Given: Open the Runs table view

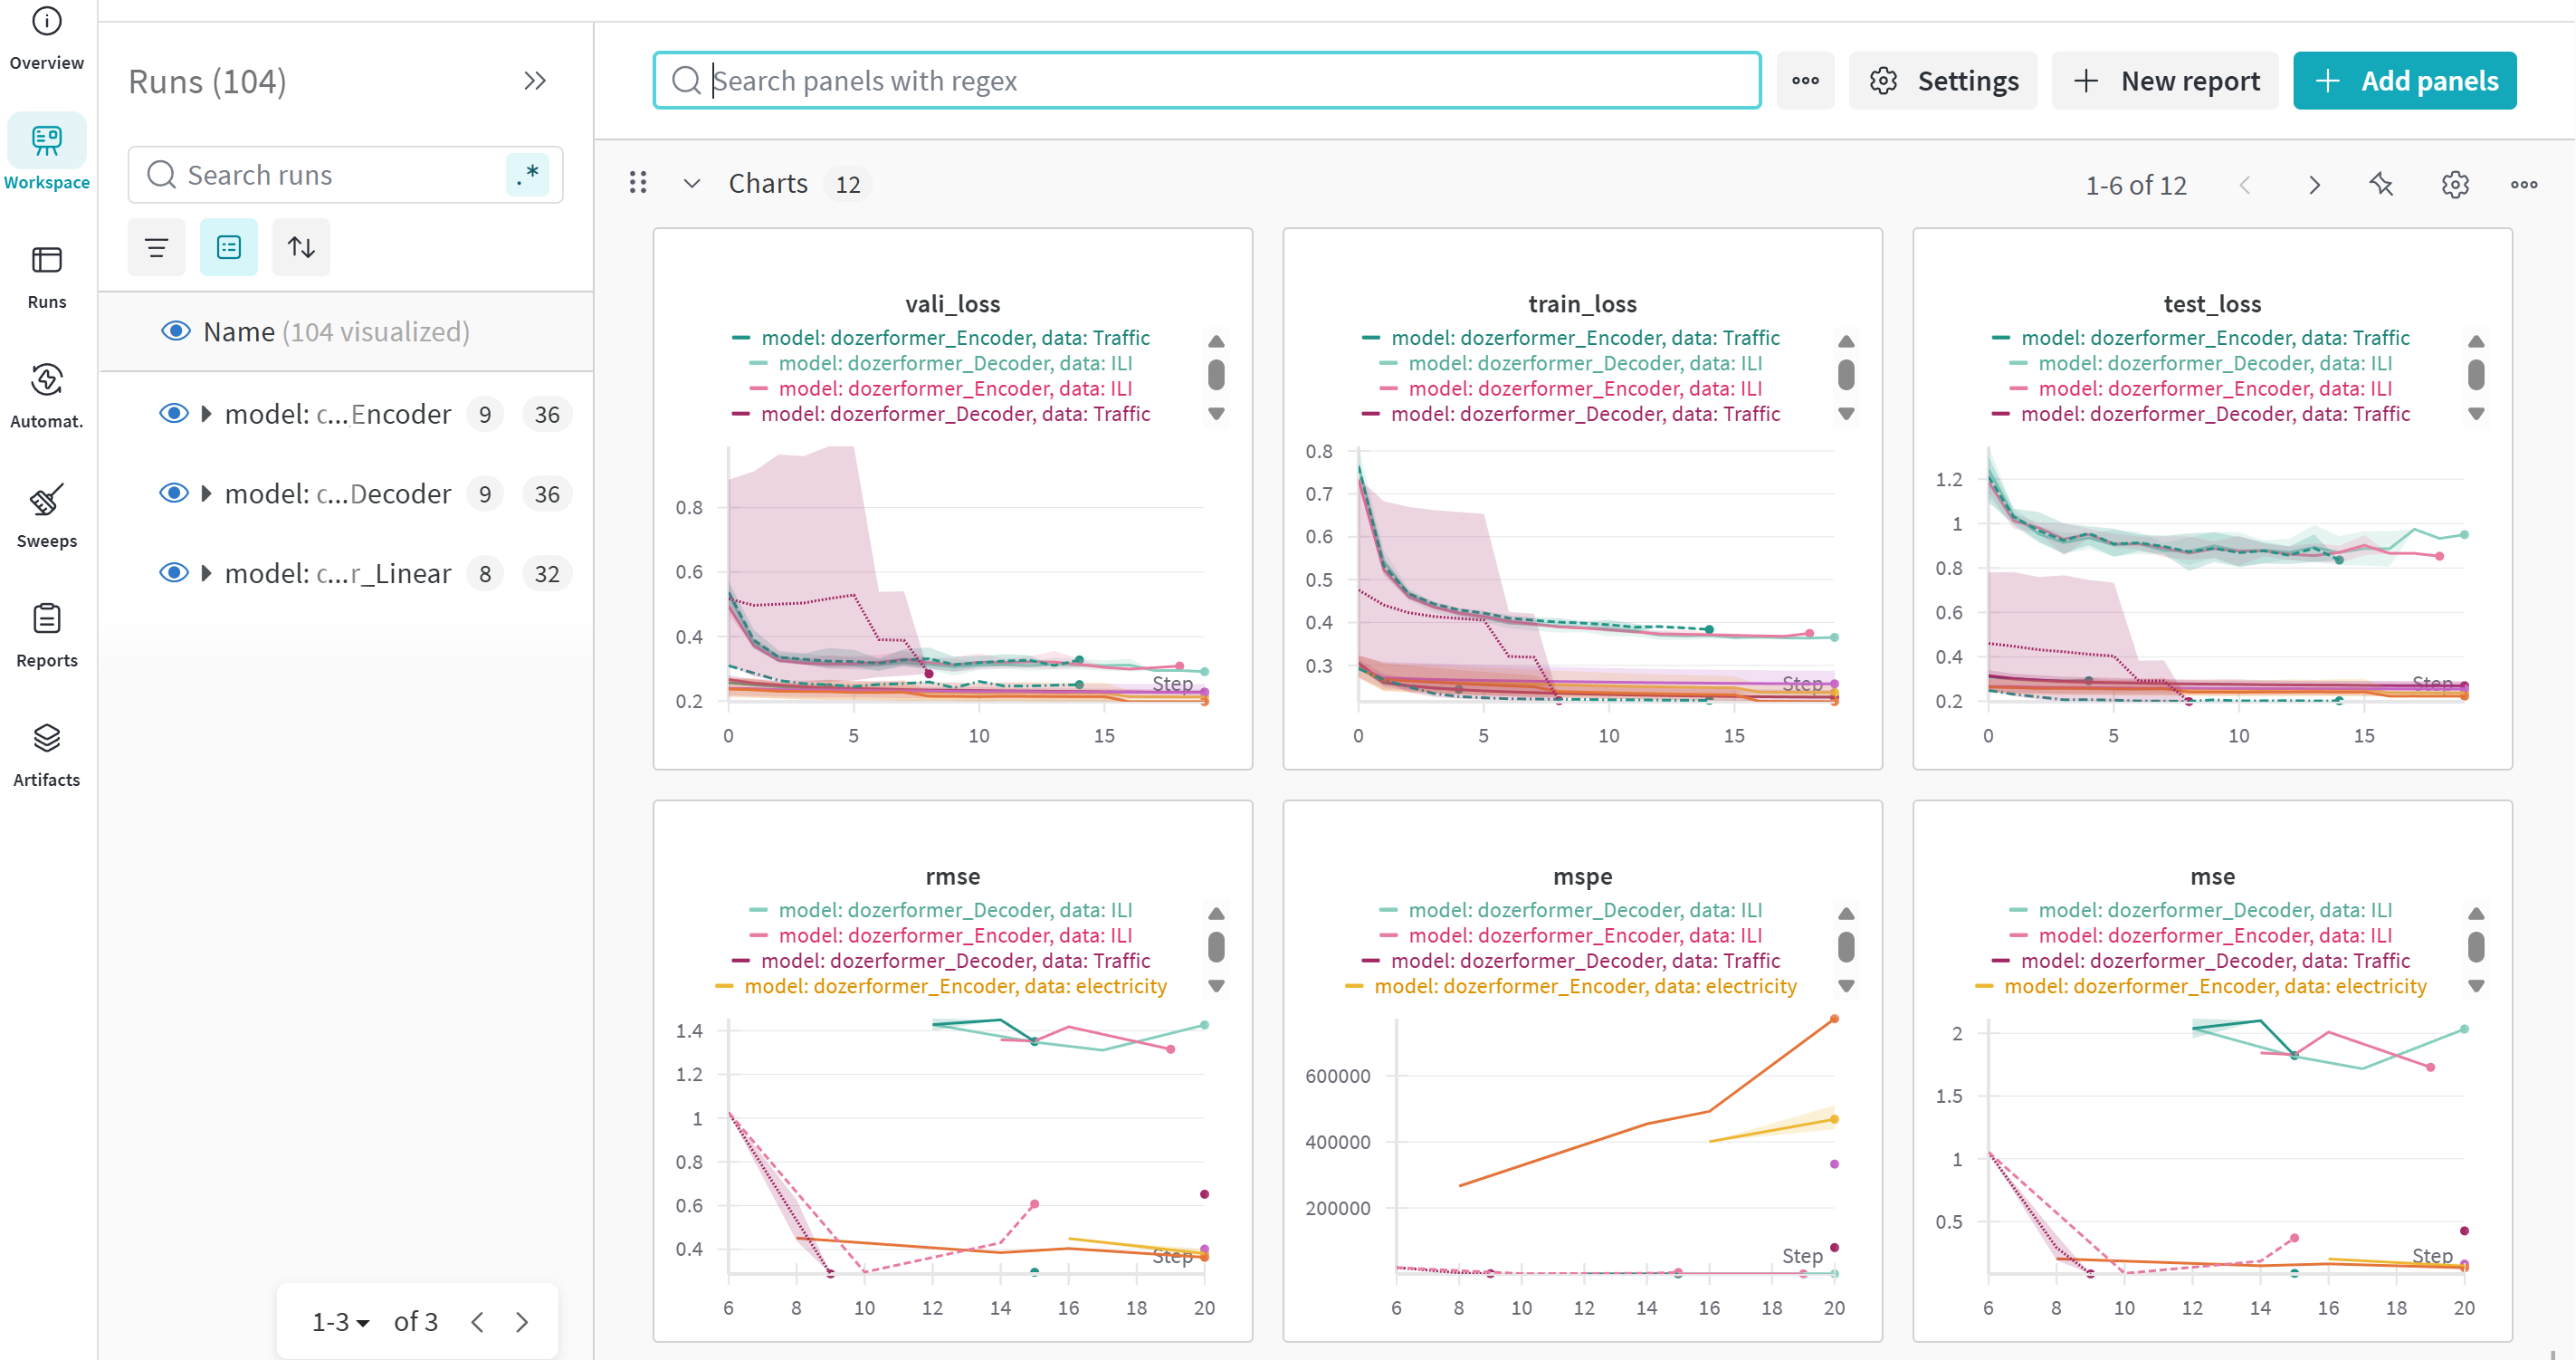Looking at the screenshot, I should point(46,277).
